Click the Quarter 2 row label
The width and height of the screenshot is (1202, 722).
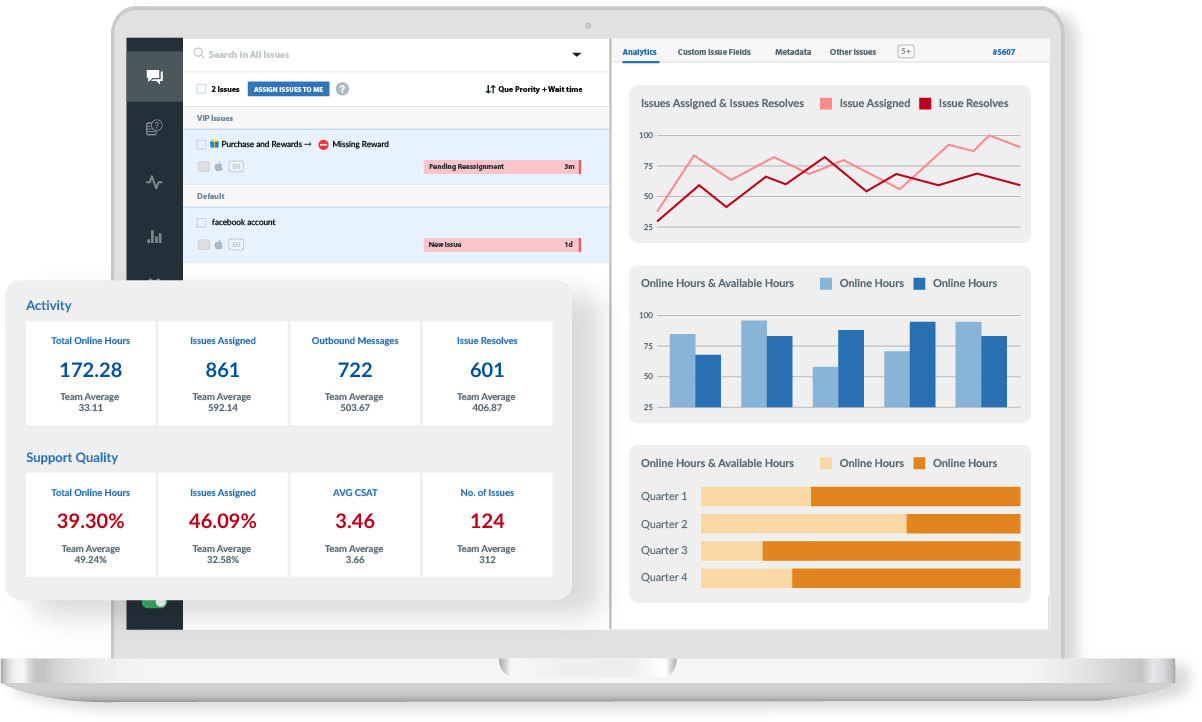(664, 524)
